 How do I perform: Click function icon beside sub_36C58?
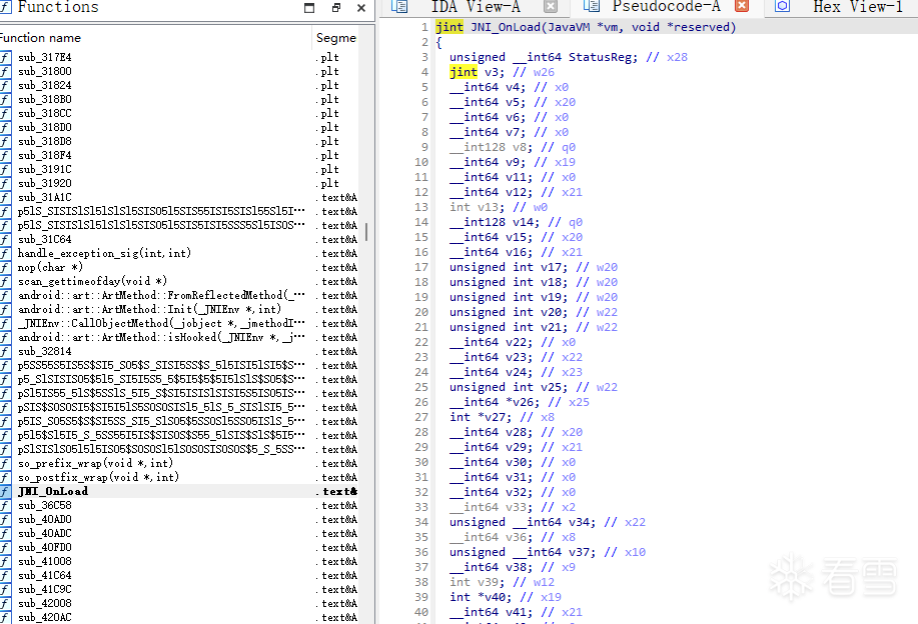coord(5,506)
